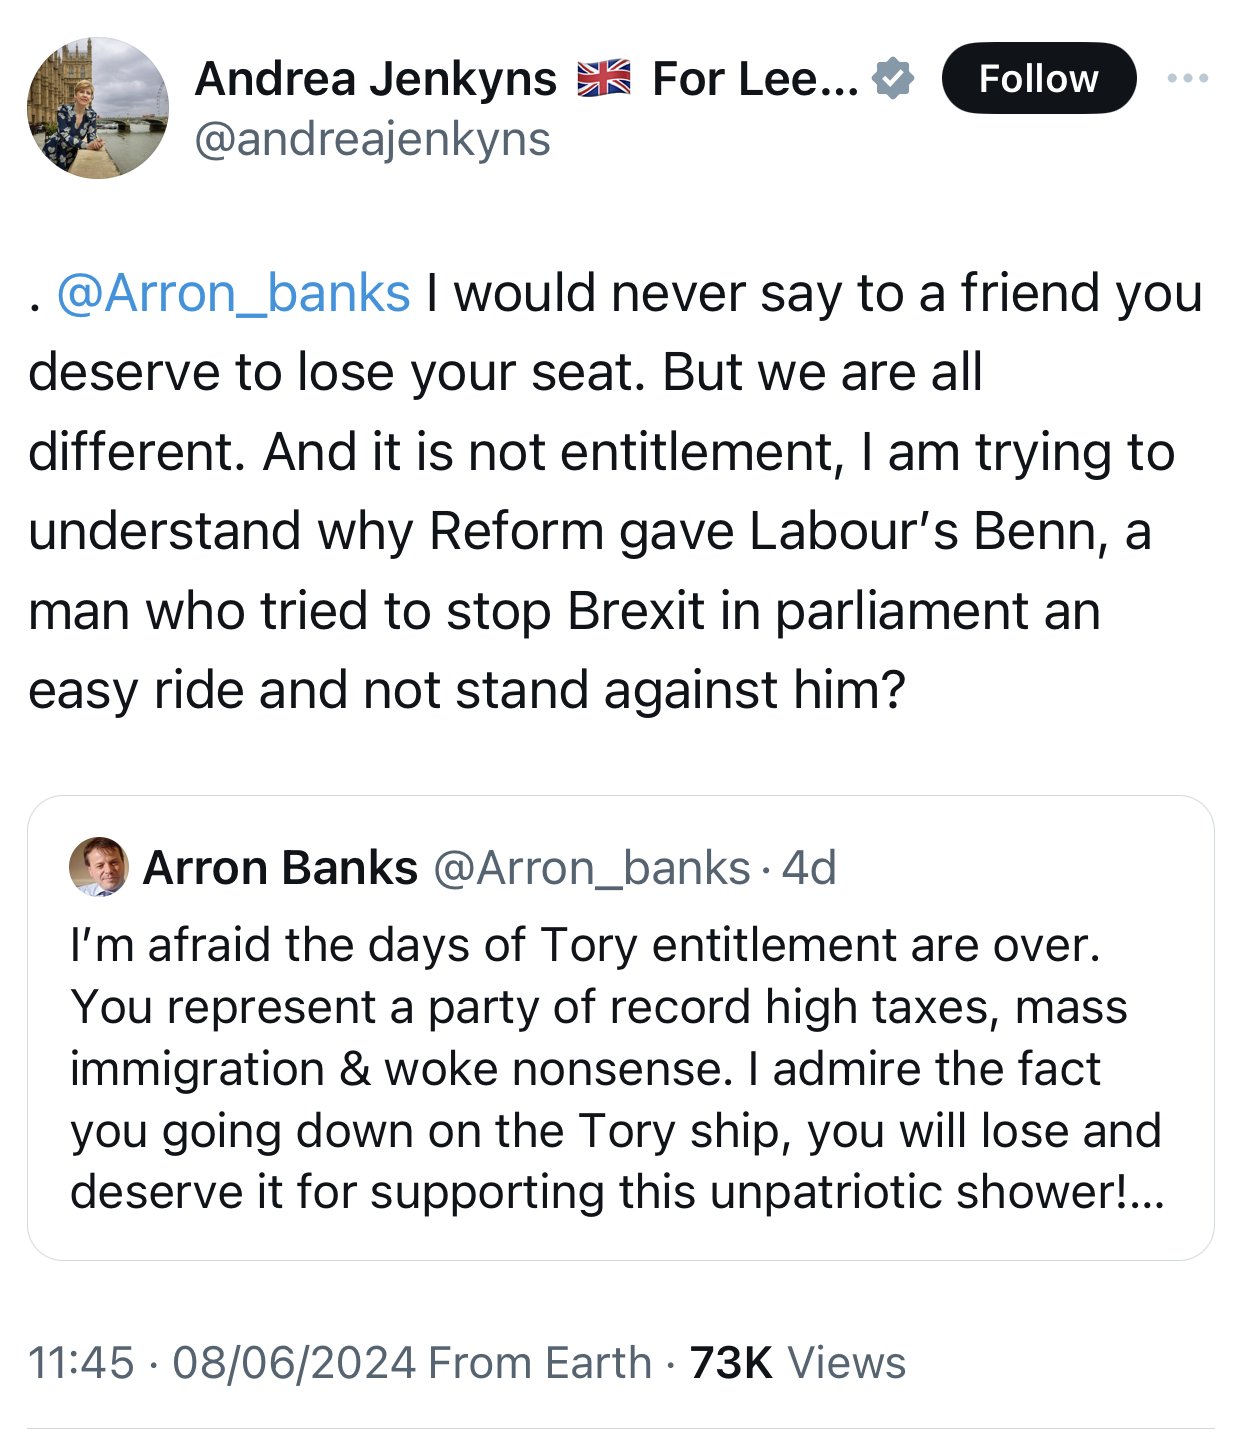1242x1437 pixels.
Task: Click the 08/06/2024 date stamp
Action: tap(294, 1363)
